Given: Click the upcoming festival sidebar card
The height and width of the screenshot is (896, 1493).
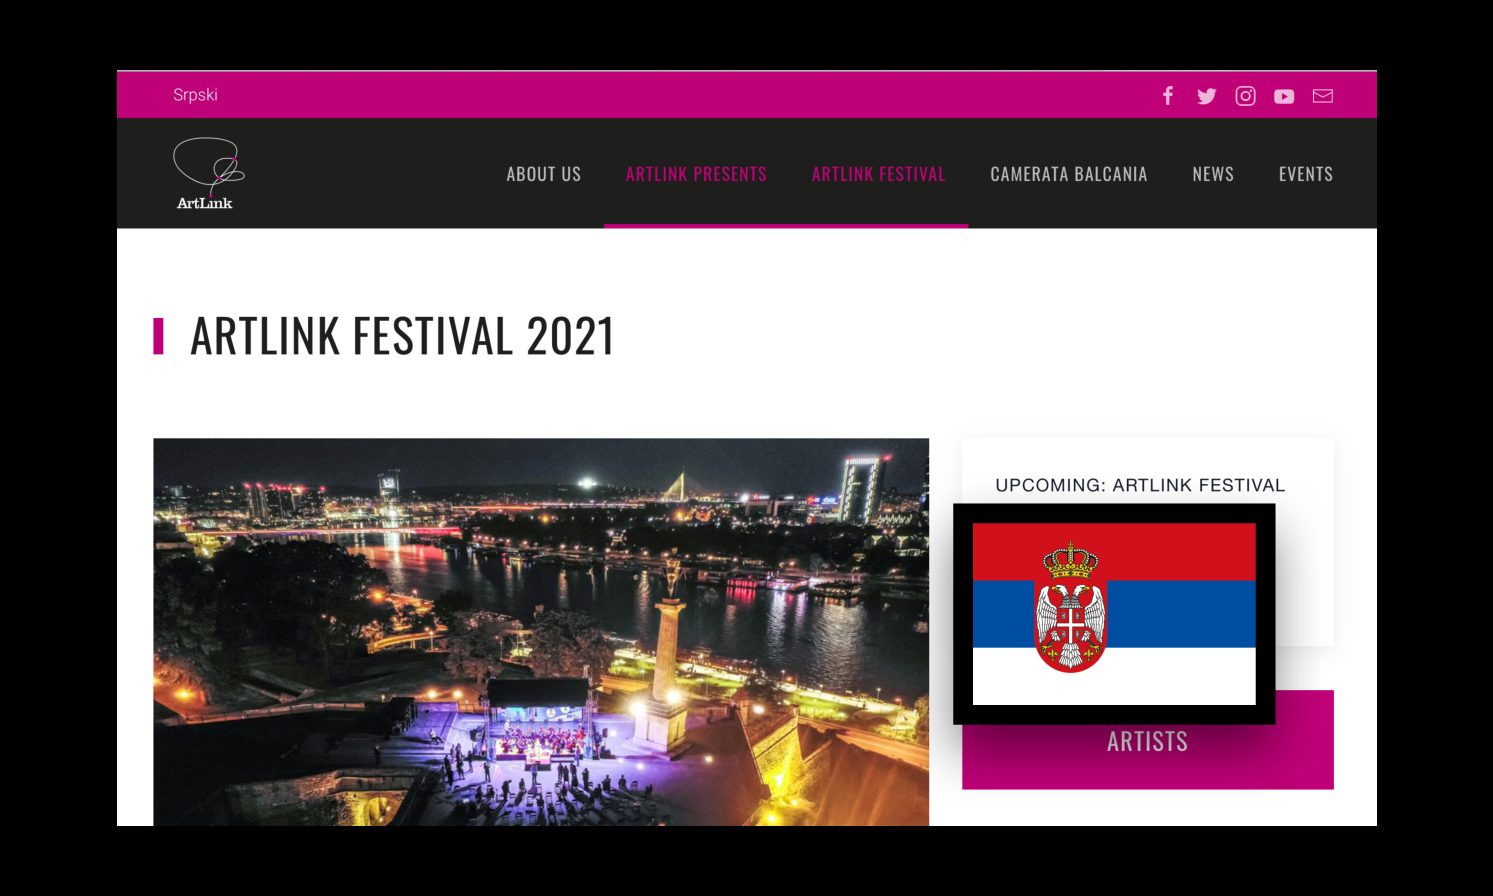Looking at the screenshot, I should [x=1147, y=541].
